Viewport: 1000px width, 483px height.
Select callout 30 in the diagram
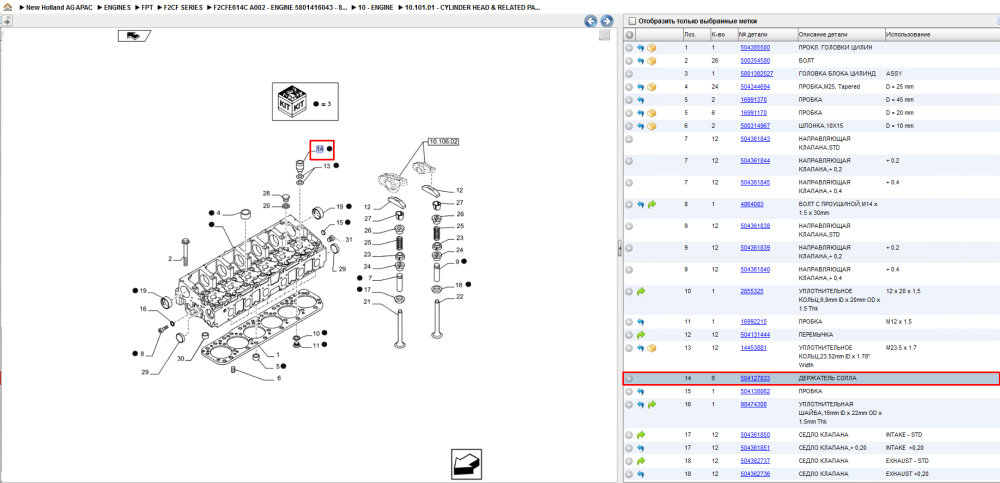(180, 359)
